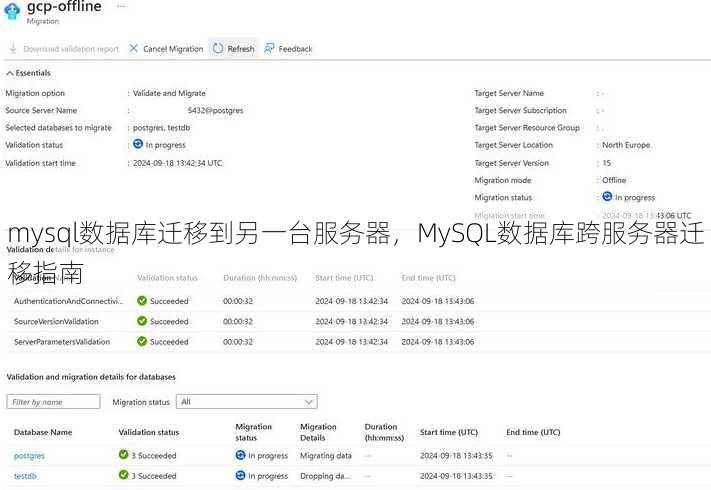Focus the Filter by name field
Screen dimensions: 711x490
pyautogui.click(x=54, y=402)
